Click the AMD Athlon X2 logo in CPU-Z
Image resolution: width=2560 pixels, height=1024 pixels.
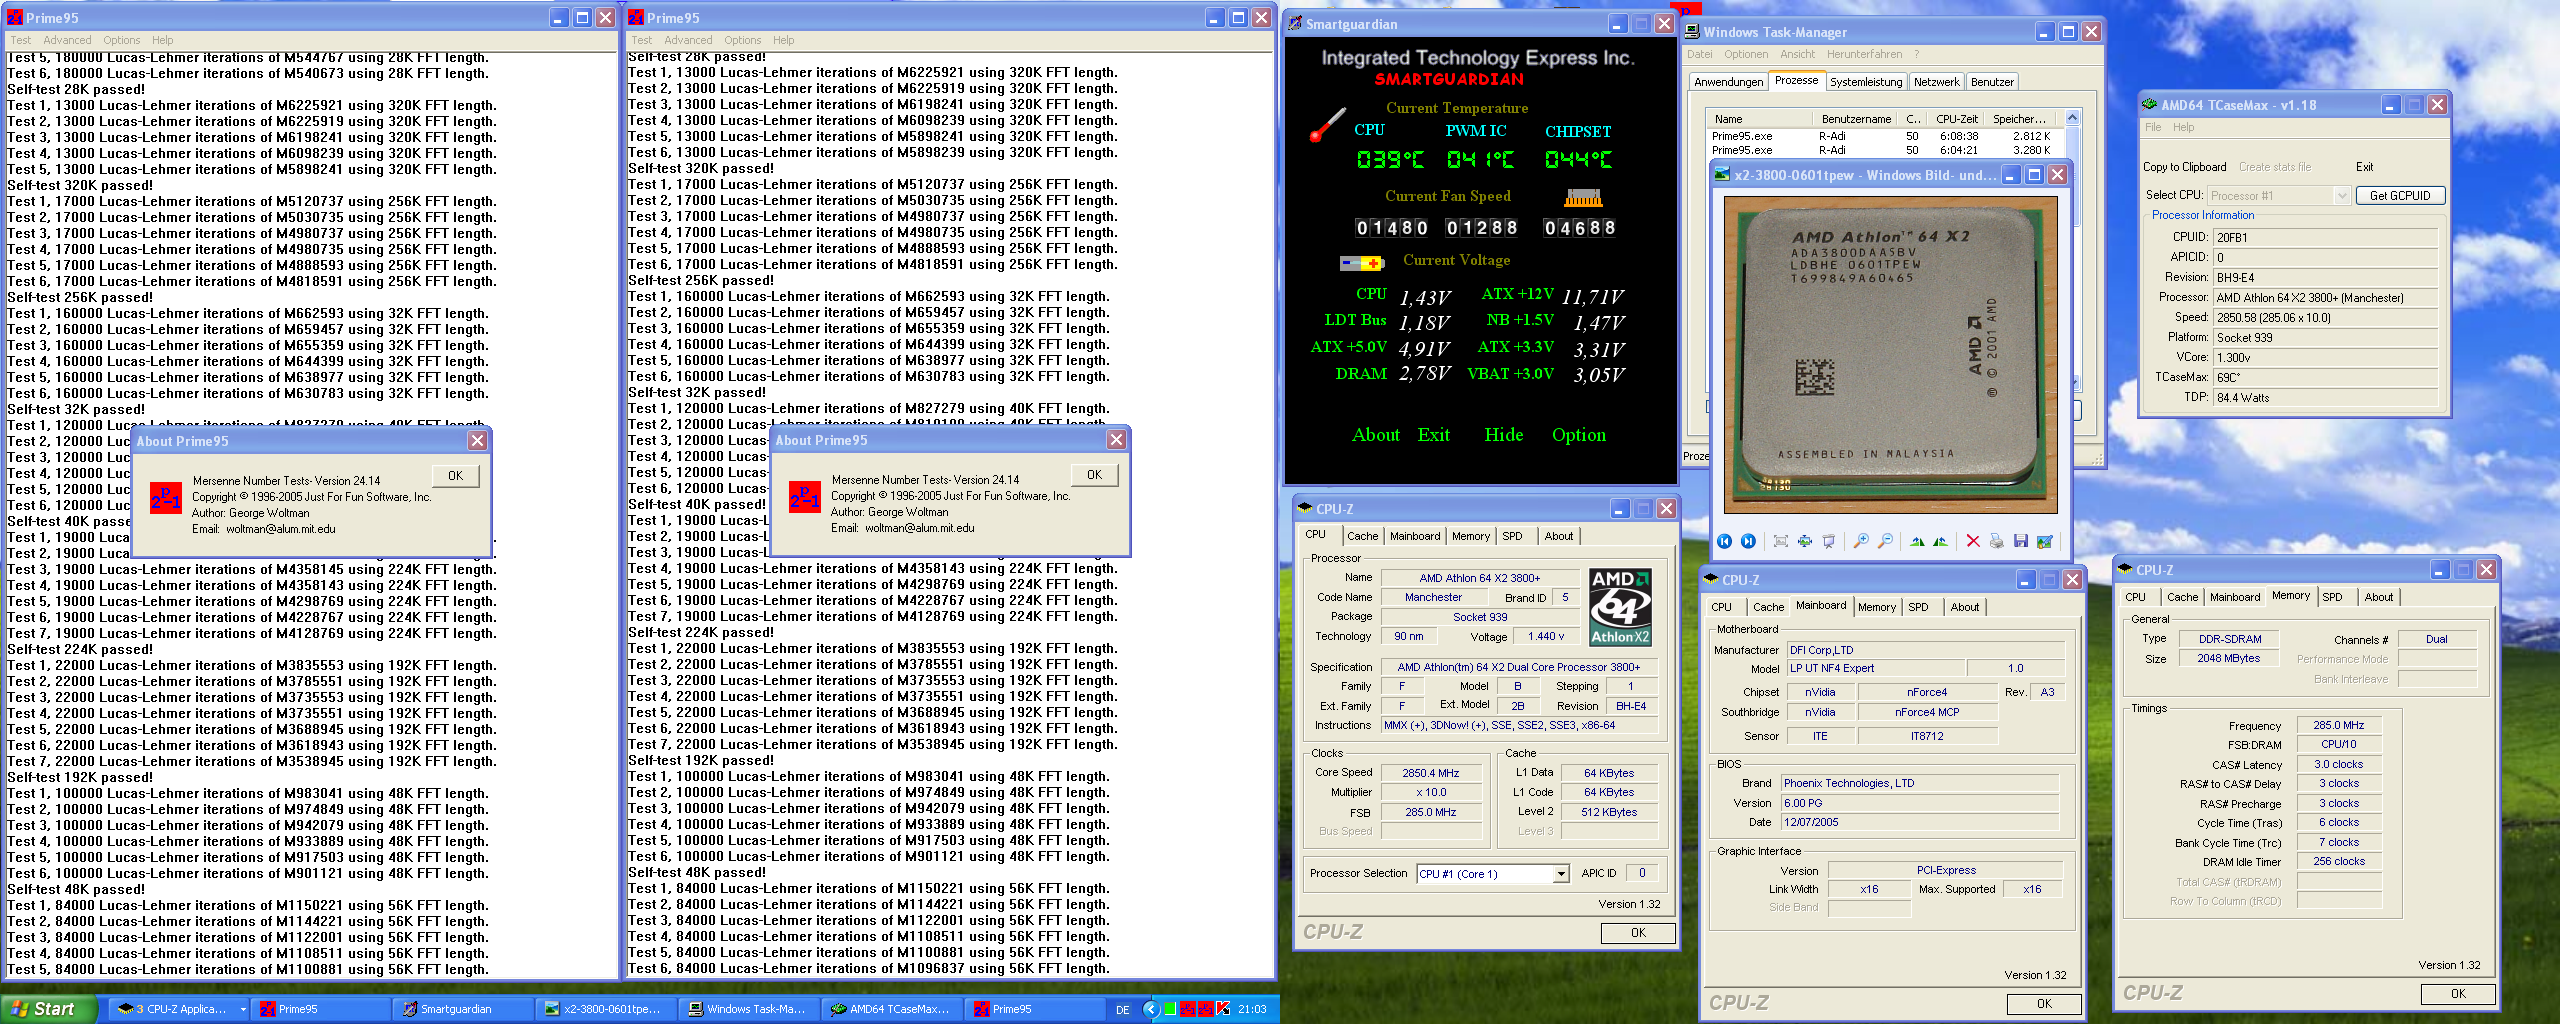click(1620, 608)
